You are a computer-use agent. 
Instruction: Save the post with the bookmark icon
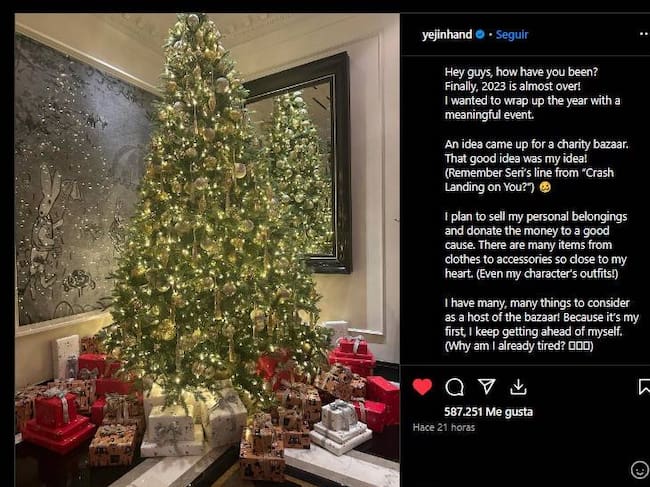coord(644,387)
